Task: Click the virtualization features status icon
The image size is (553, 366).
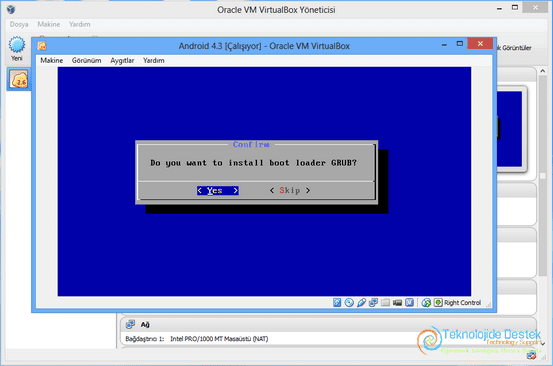Action: [x=409, y=303]
